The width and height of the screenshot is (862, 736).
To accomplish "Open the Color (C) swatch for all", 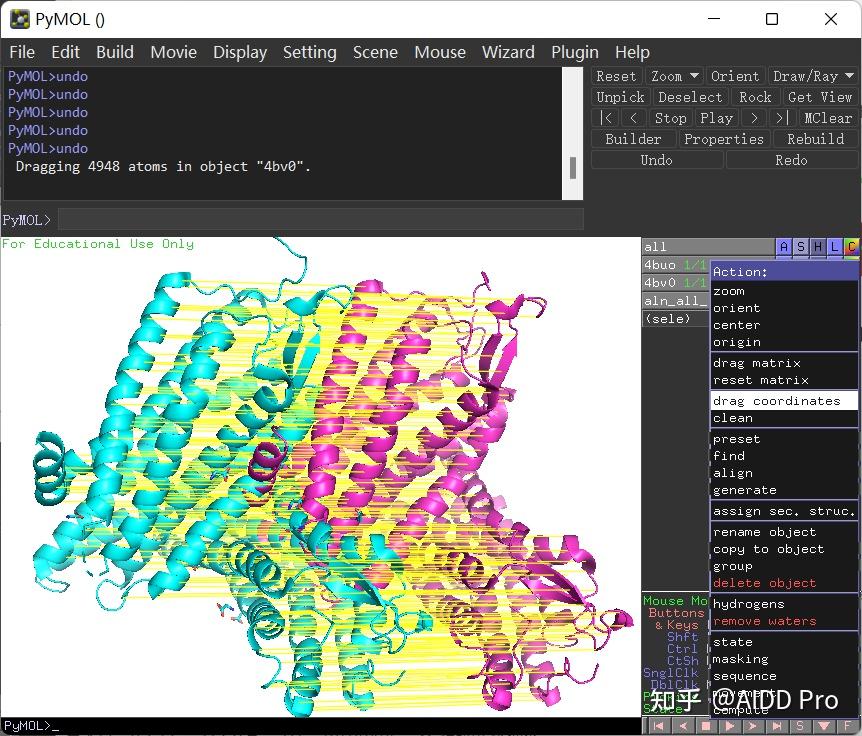I will coord(851,247).
